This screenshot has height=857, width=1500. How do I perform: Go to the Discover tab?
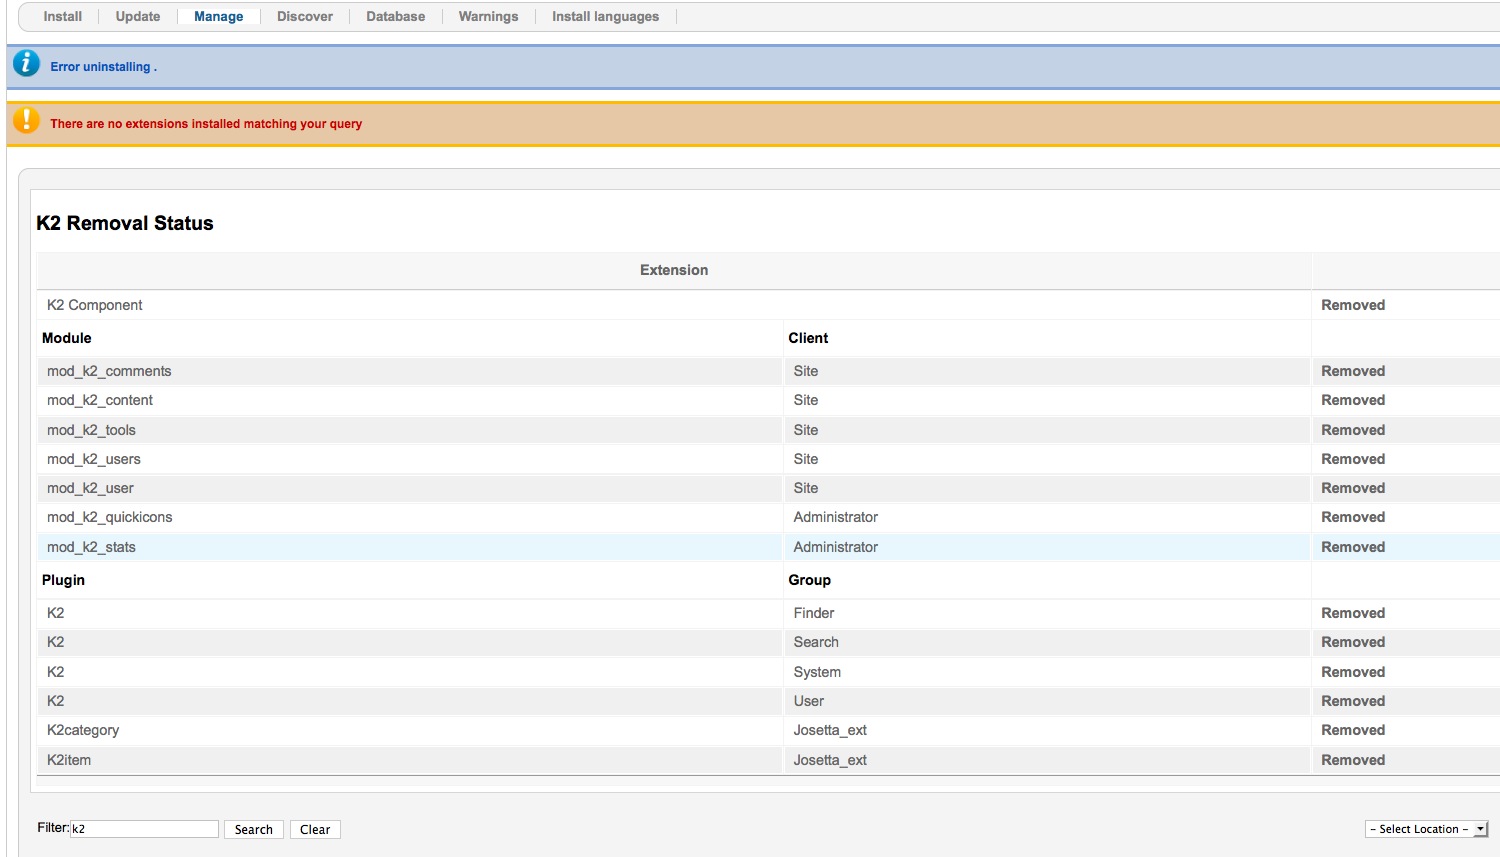(305, 16)
